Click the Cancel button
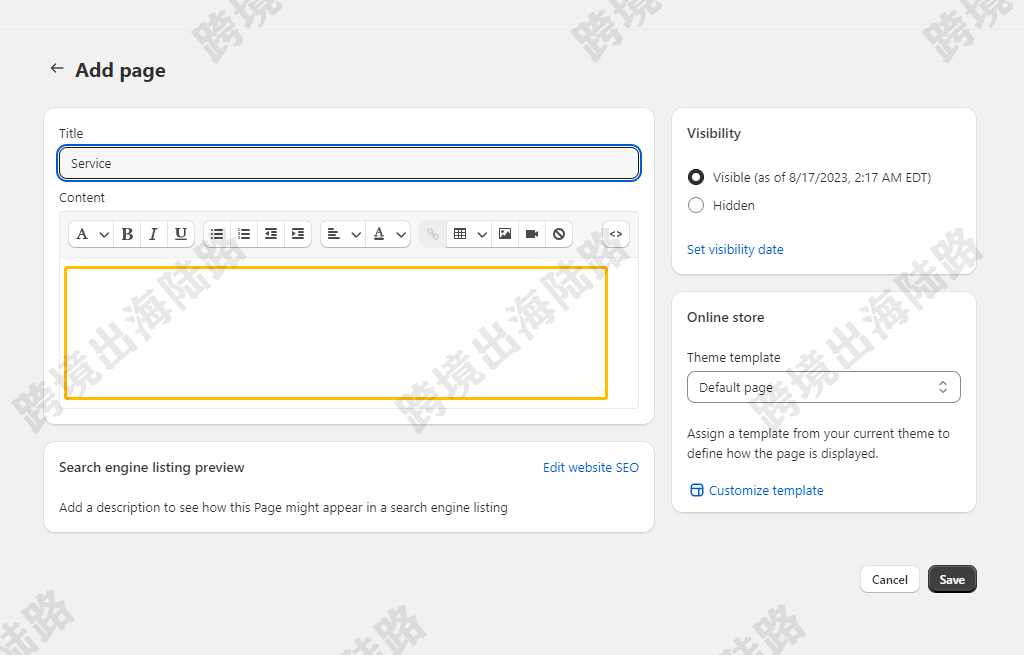 [x=889, y=579]
